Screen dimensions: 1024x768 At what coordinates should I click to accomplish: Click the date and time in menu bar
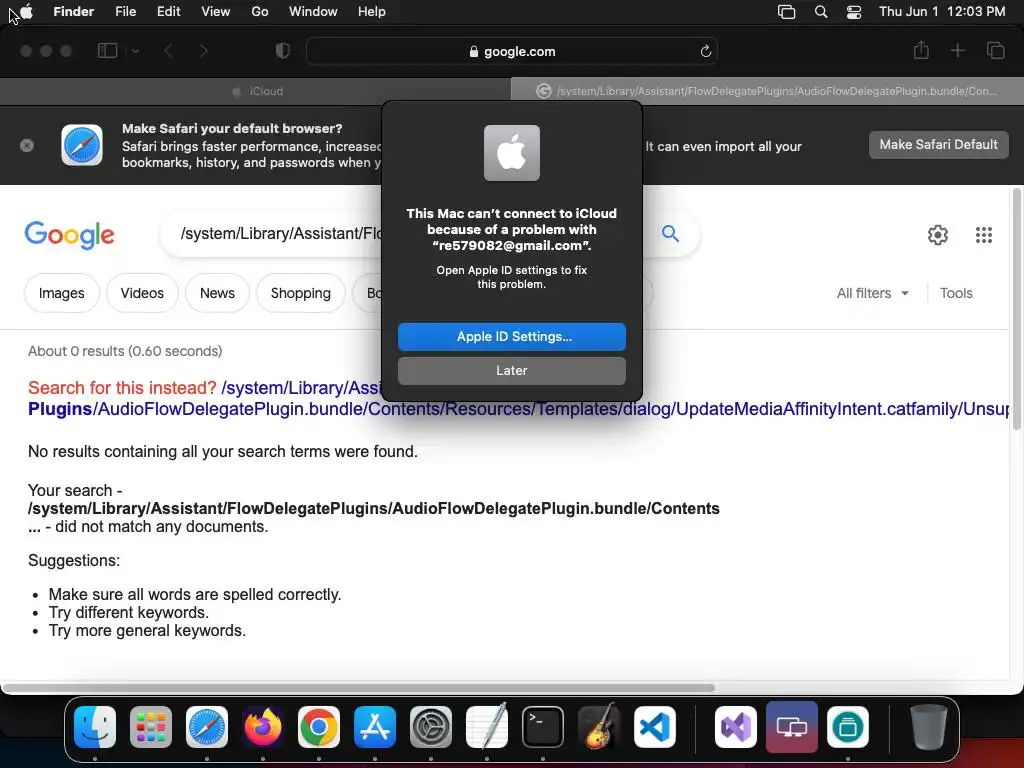(x=942, y=12)
